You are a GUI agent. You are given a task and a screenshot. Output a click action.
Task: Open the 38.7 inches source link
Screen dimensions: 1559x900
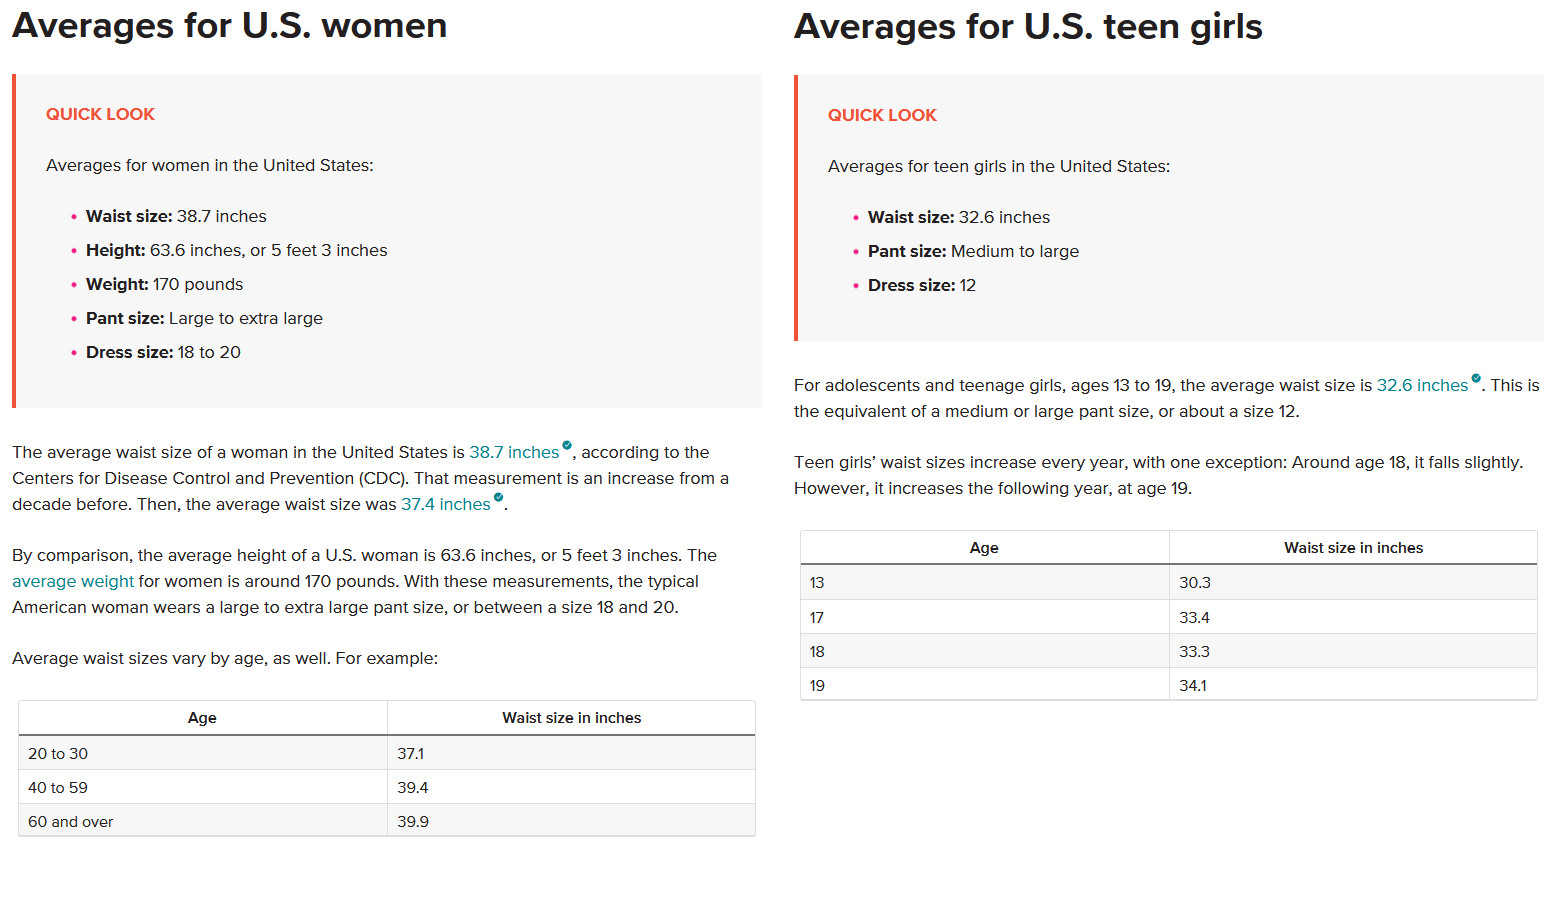pos(514,452)
